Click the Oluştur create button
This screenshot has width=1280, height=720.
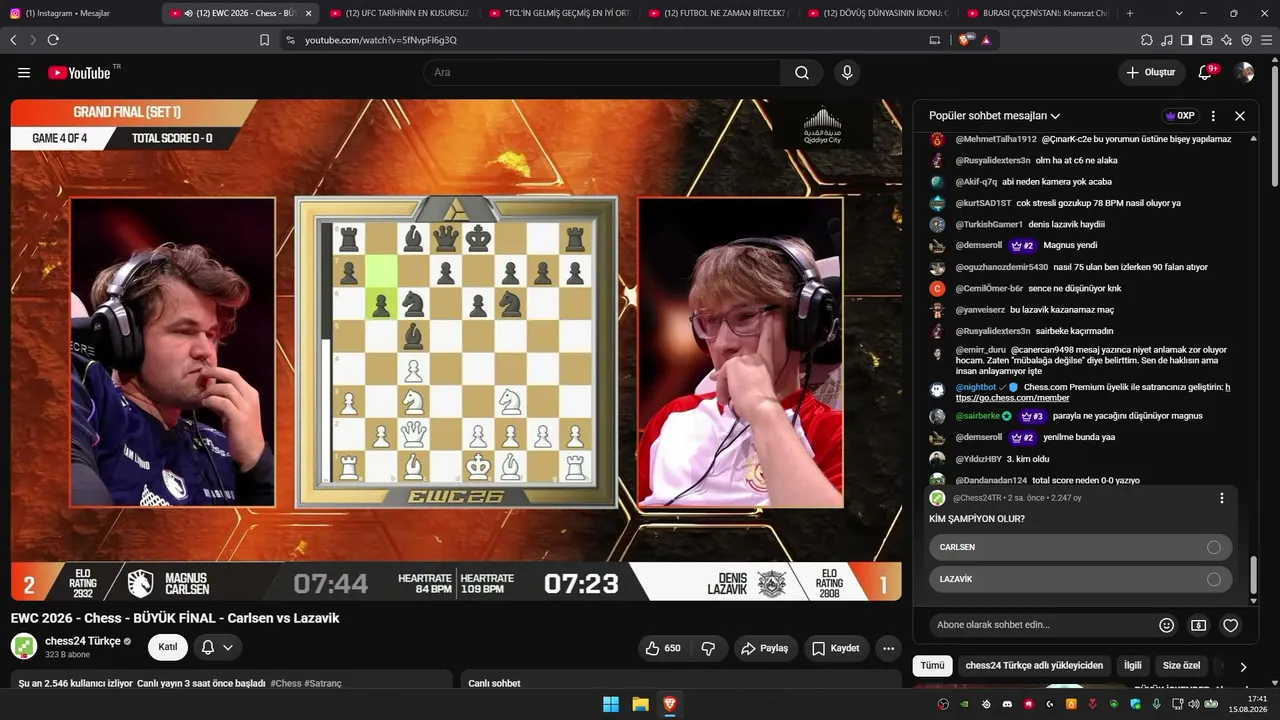[1151, 73]
